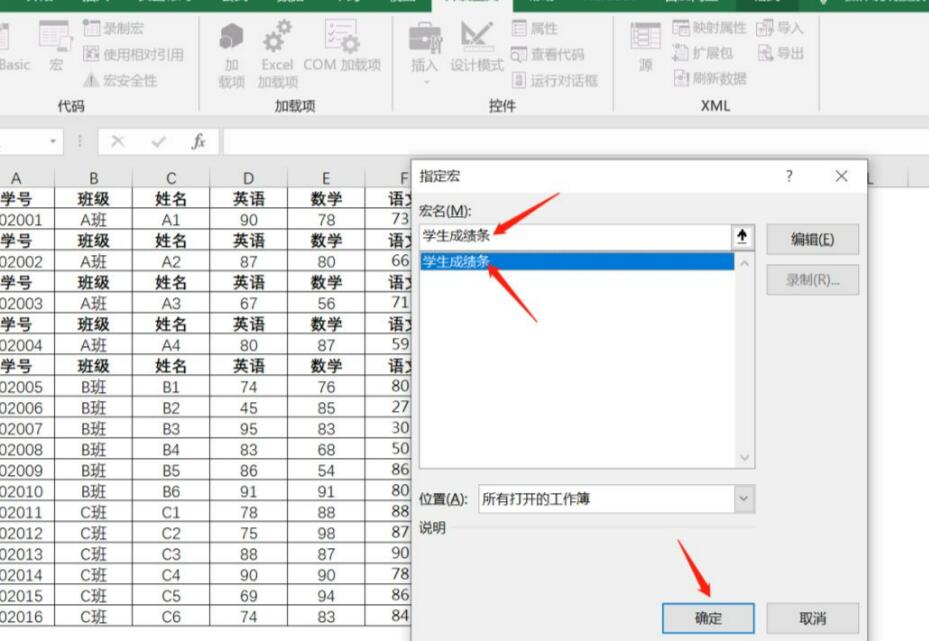The image size is (929, 641).
Task: Click the macro name (宏名) input field
Action: coord(575,236)
